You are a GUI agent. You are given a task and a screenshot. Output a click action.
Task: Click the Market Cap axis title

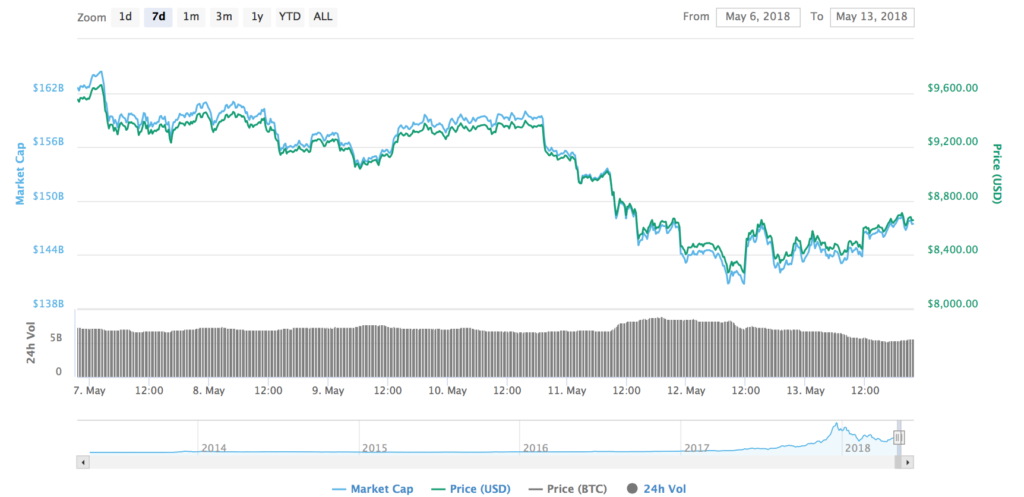tap(20, 172)
